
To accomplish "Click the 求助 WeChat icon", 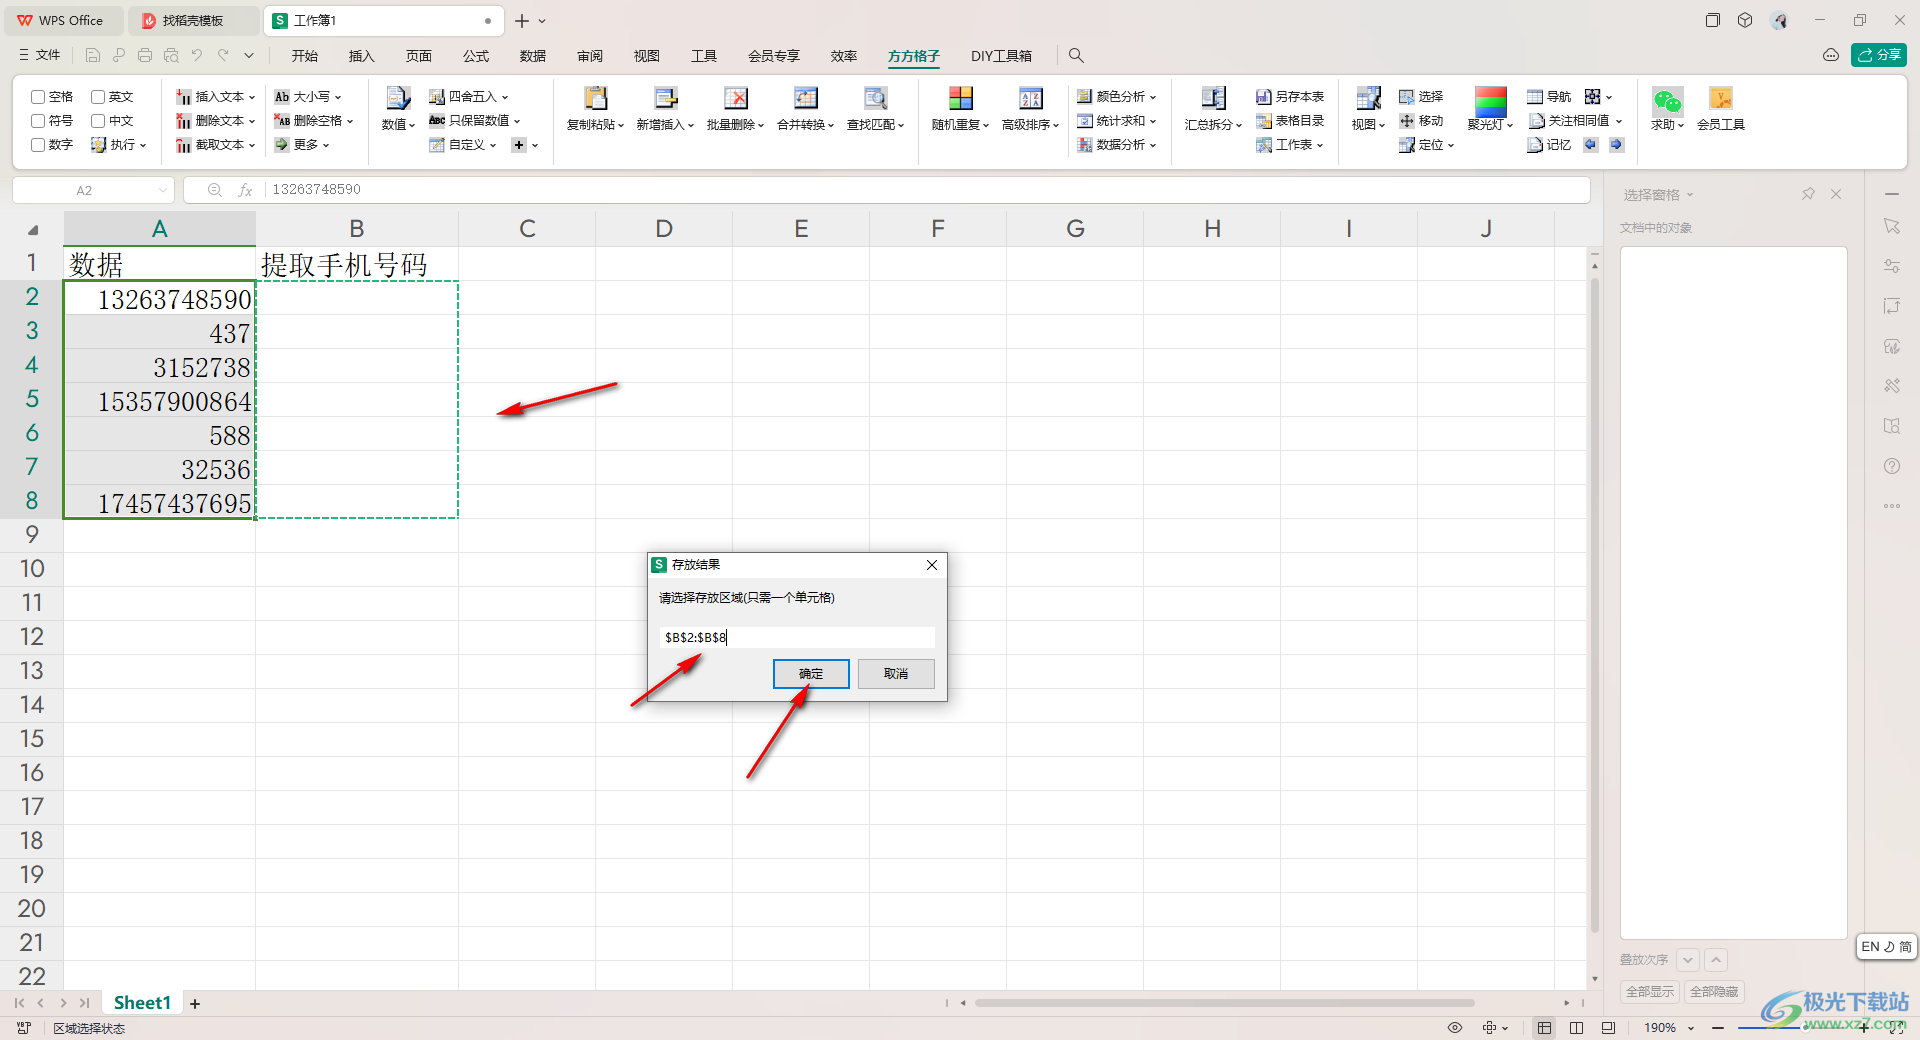I will point(1667,100).
